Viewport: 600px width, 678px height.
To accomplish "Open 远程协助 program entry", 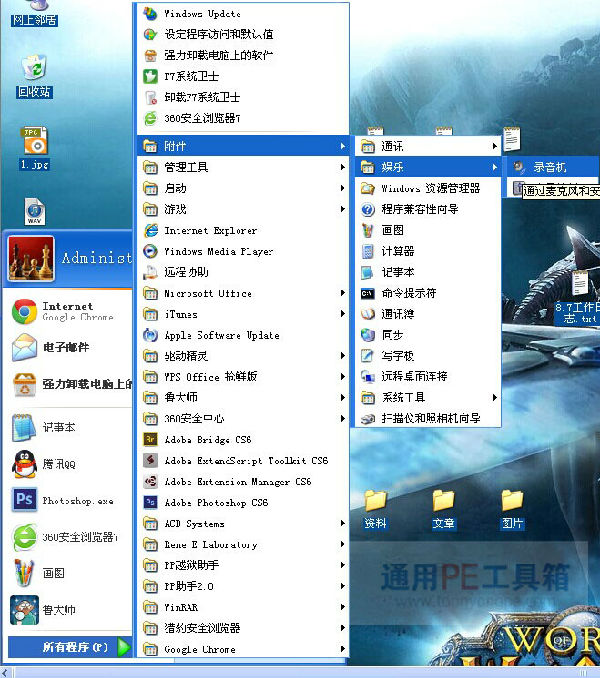I will (x=243, y=272).
